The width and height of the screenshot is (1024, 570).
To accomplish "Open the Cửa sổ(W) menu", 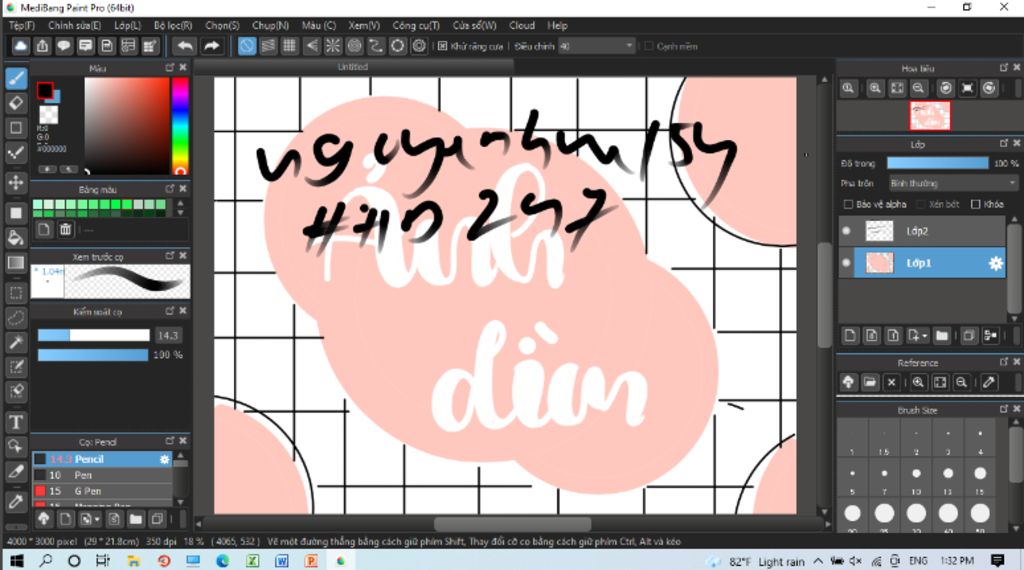I will point(475,25).
